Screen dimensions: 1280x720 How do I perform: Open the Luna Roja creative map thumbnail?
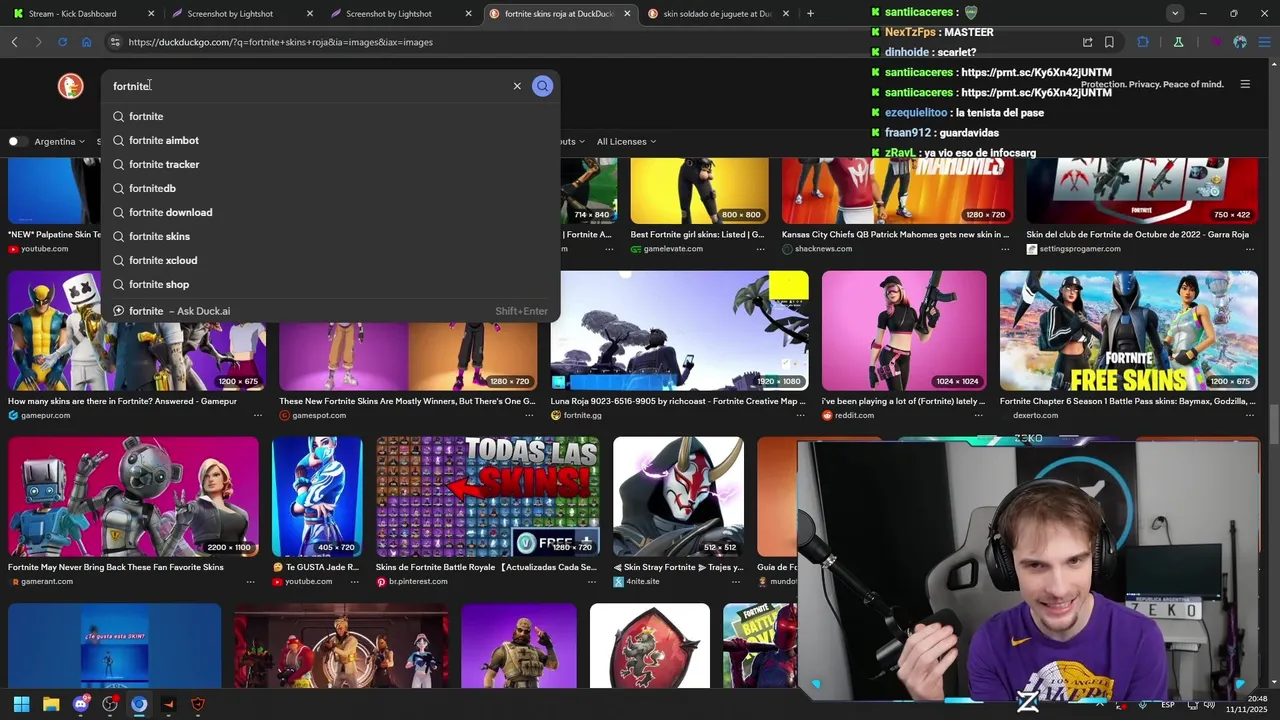pos(679,330)
